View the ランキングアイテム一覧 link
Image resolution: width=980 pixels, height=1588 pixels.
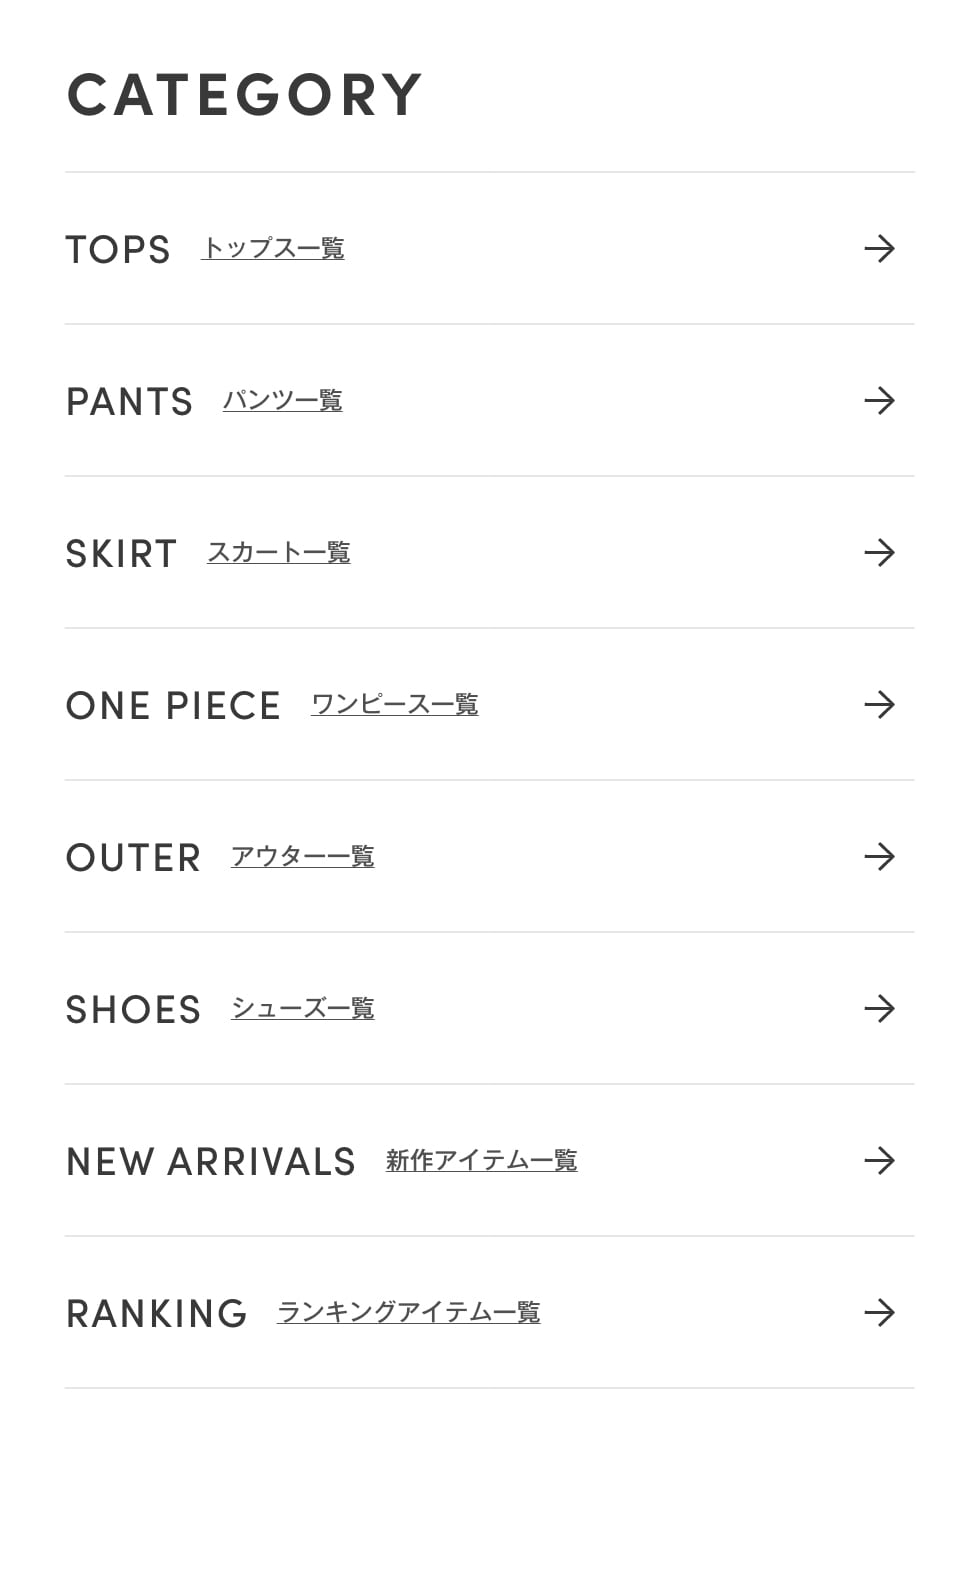pos(408,1313)
